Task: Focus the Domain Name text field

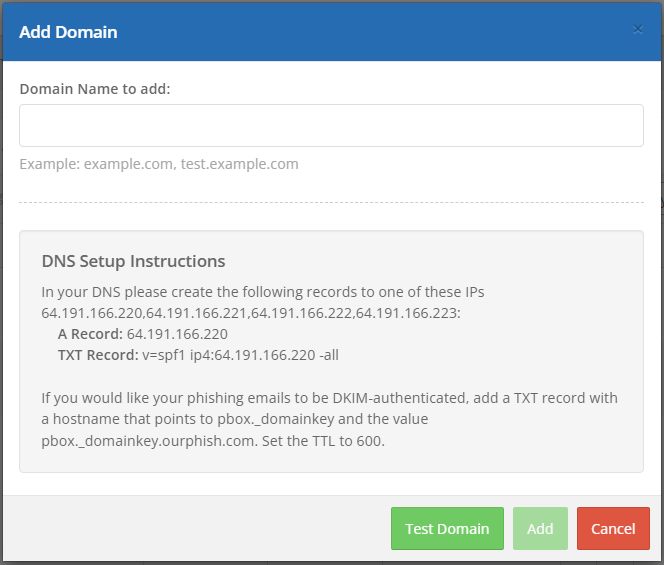Action: pos(331,126)
